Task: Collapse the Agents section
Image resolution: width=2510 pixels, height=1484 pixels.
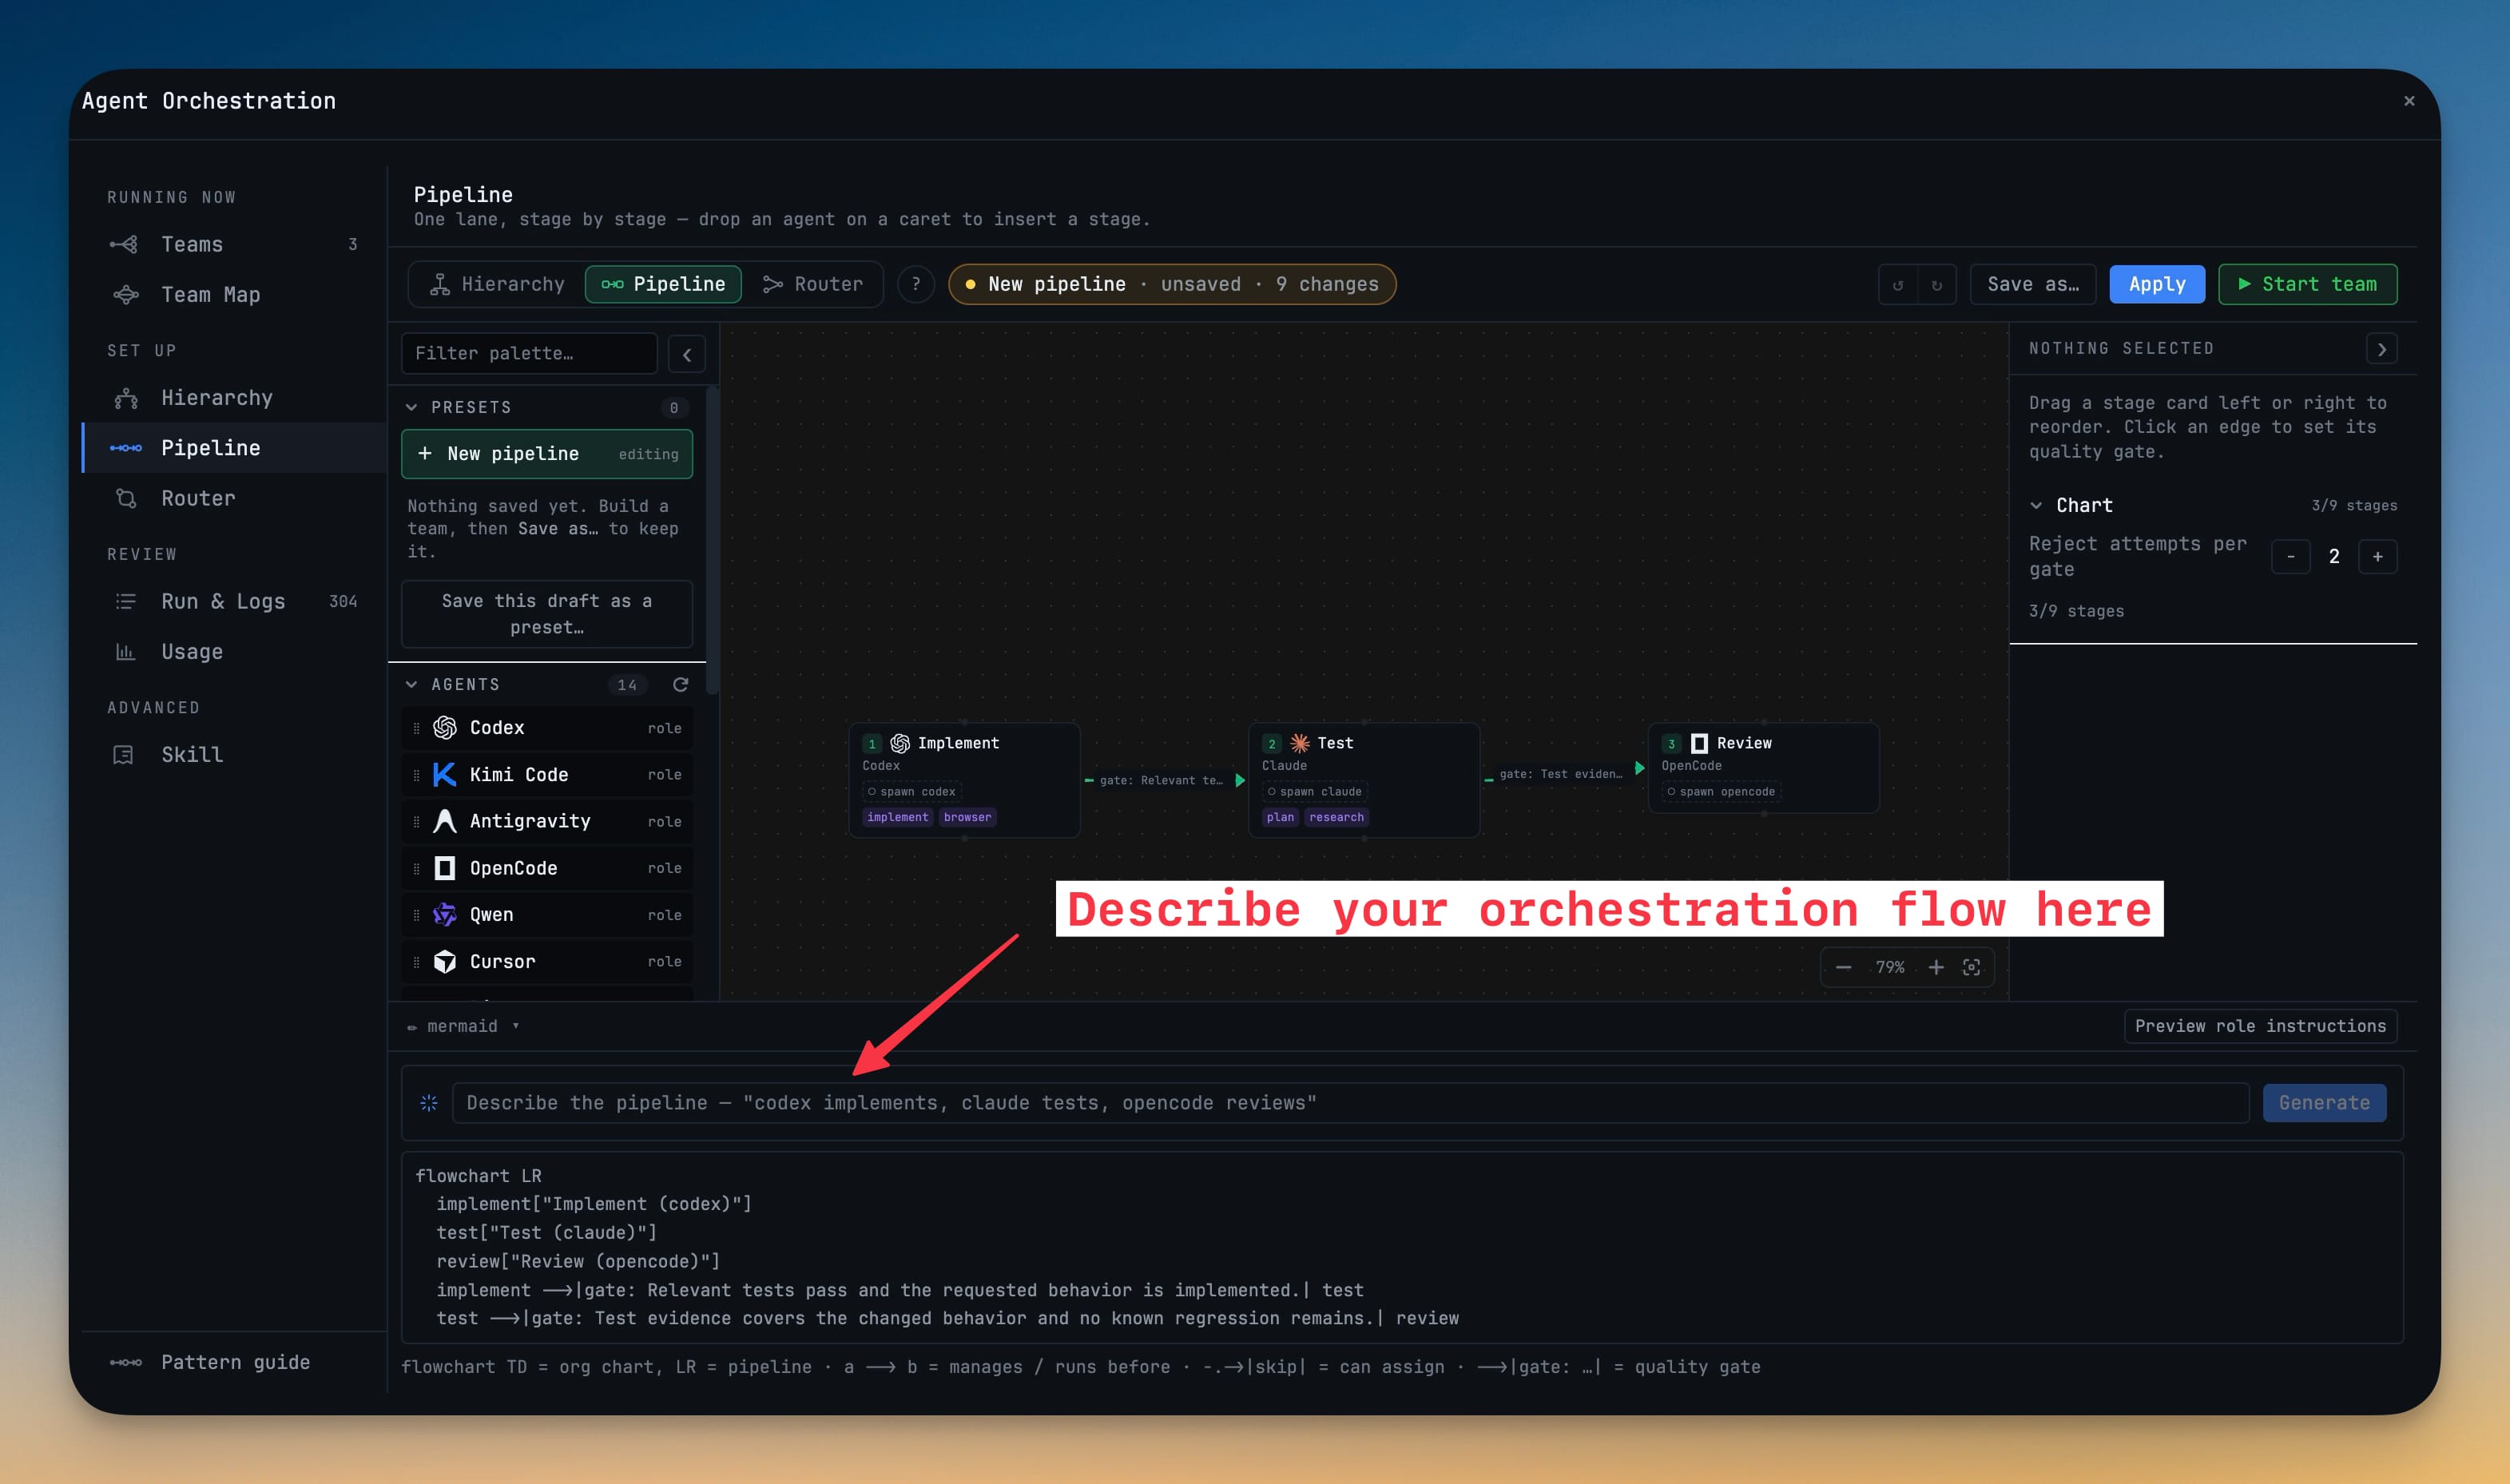Action: click(411, 684)
